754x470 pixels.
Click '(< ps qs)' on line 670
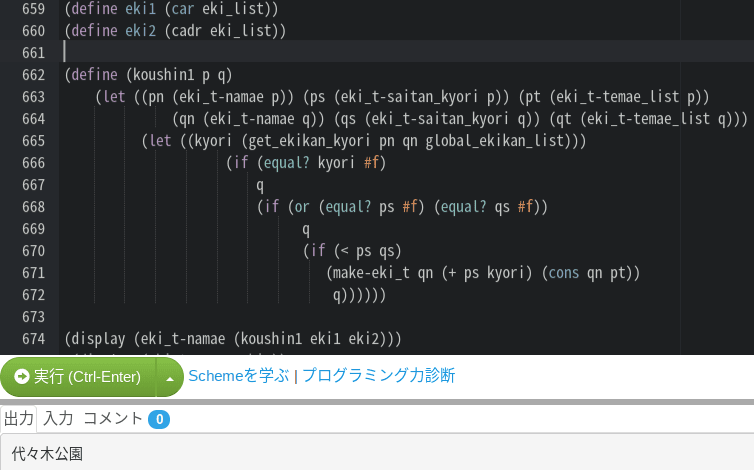point(367,251)
